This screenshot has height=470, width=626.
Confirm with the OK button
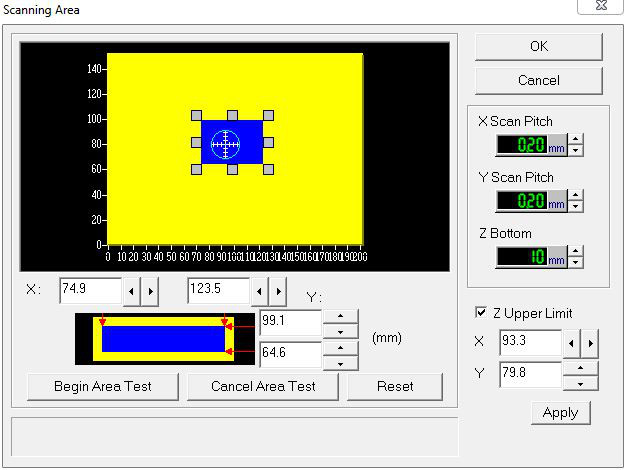(x=539, y=47)
